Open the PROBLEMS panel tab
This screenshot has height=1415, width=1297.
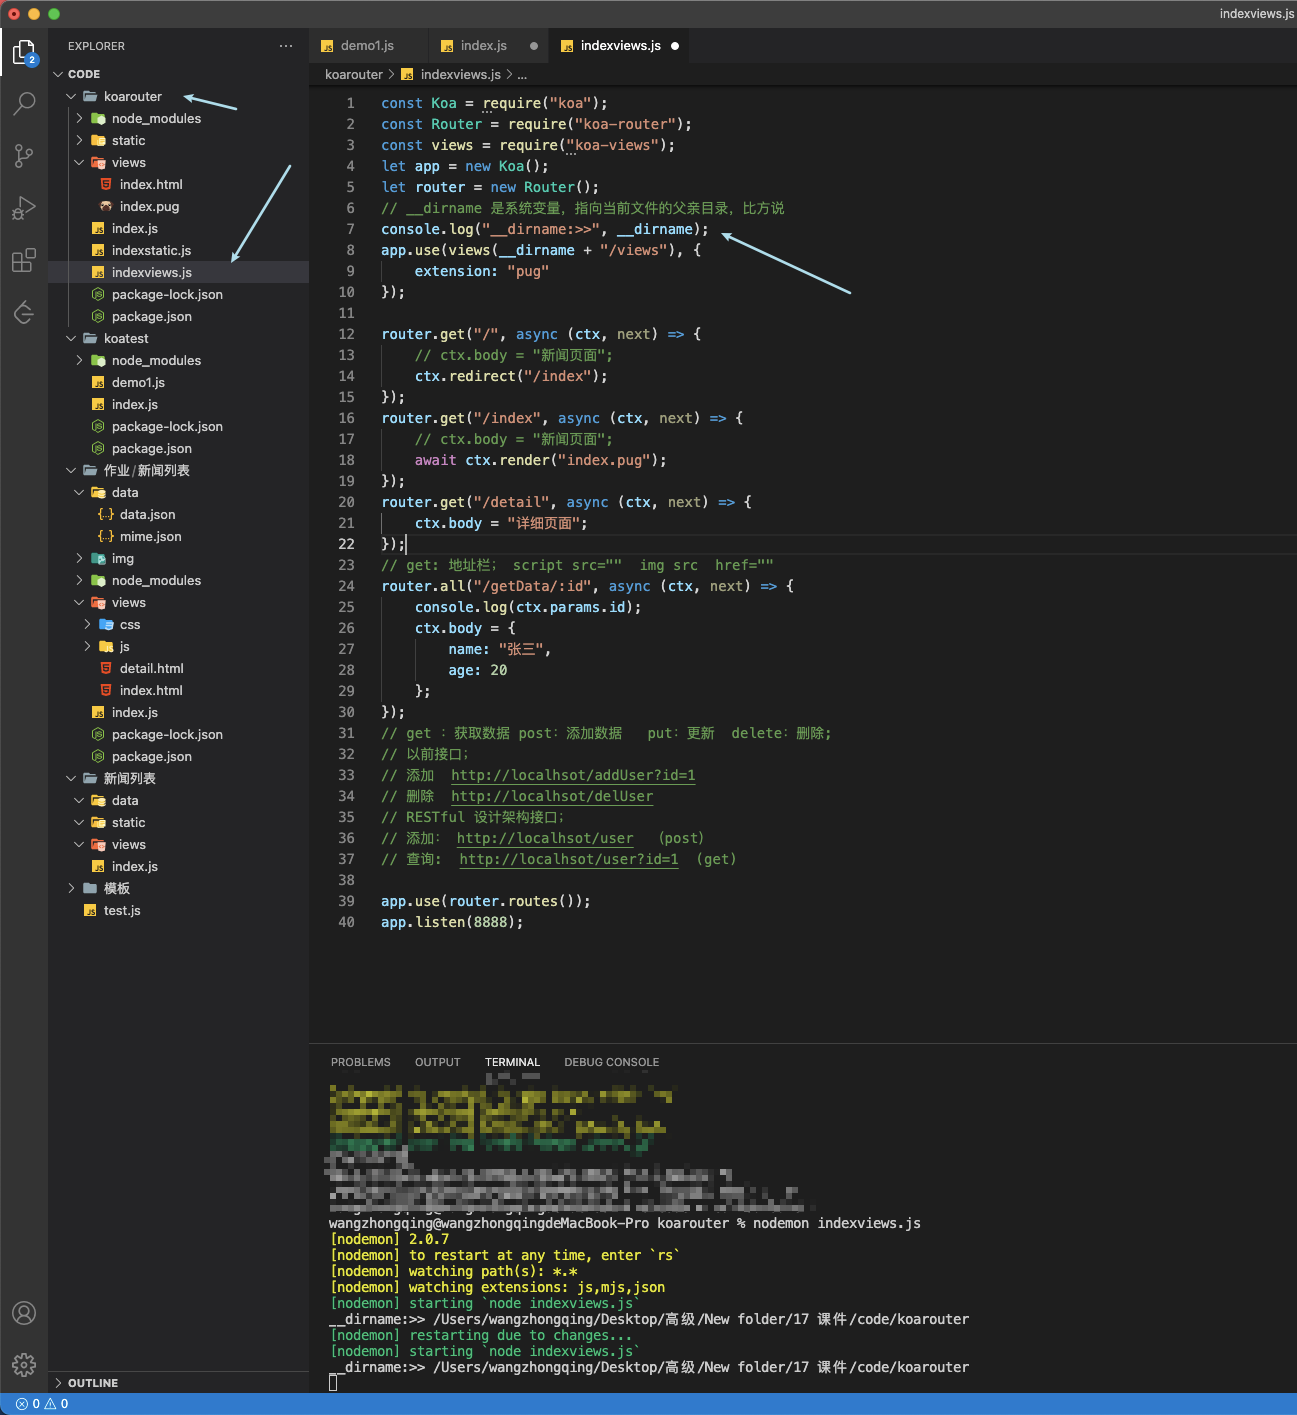tap(361, 1062)
